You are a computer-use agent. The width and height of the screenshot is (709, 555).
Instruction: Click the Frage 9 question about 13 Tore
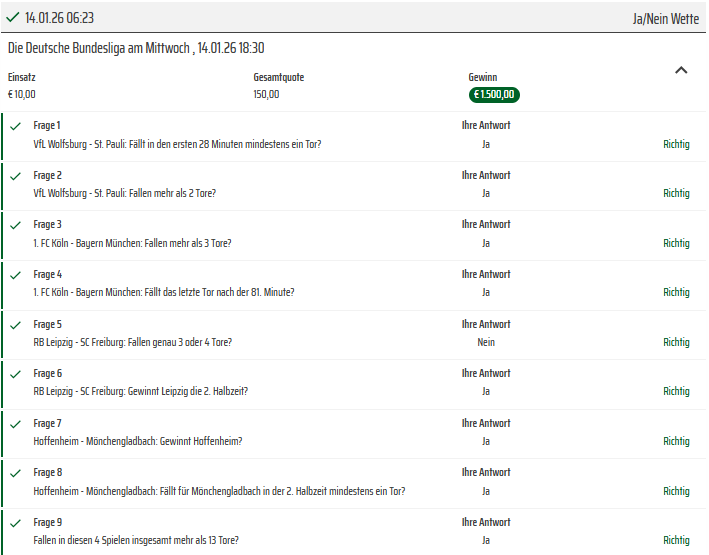click(136, 540)
